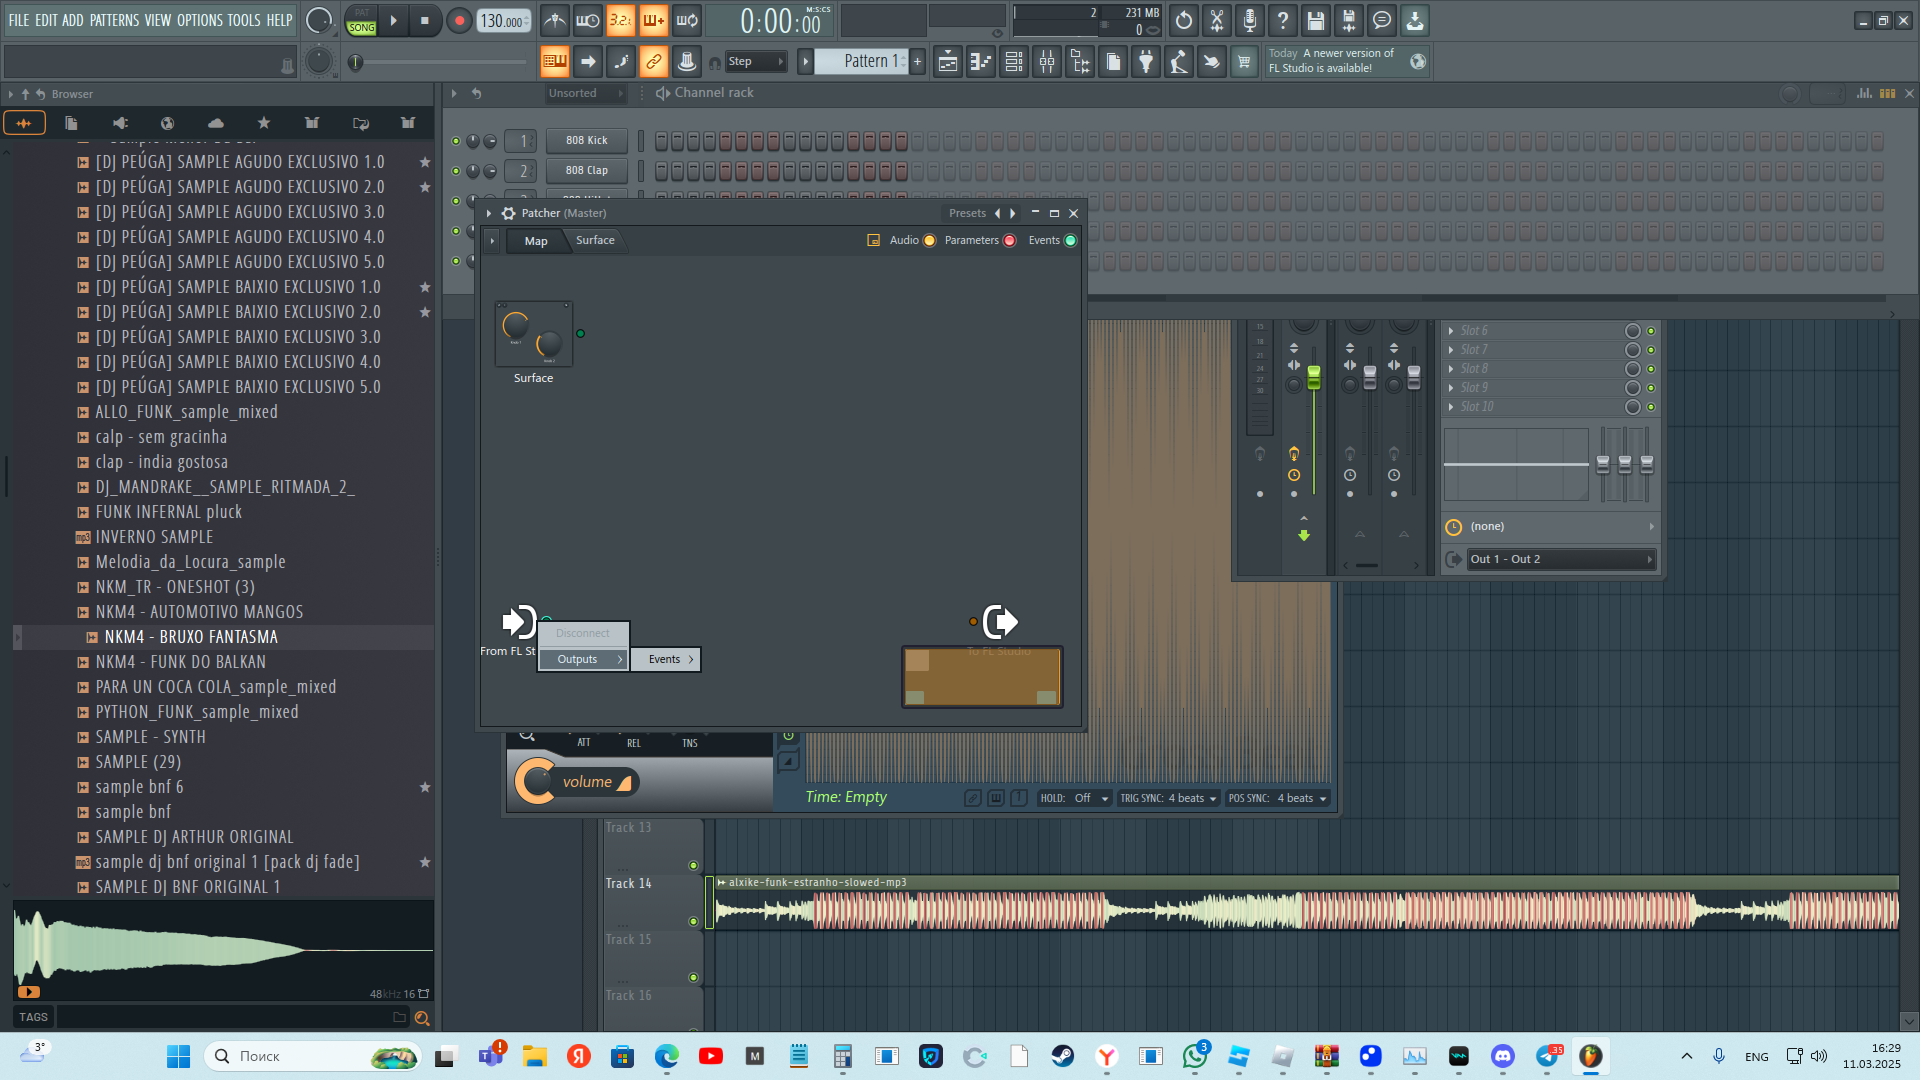Open the Mixer toolbar icon
This screenshot has width=1920, height=1080.
[1047, 62]
